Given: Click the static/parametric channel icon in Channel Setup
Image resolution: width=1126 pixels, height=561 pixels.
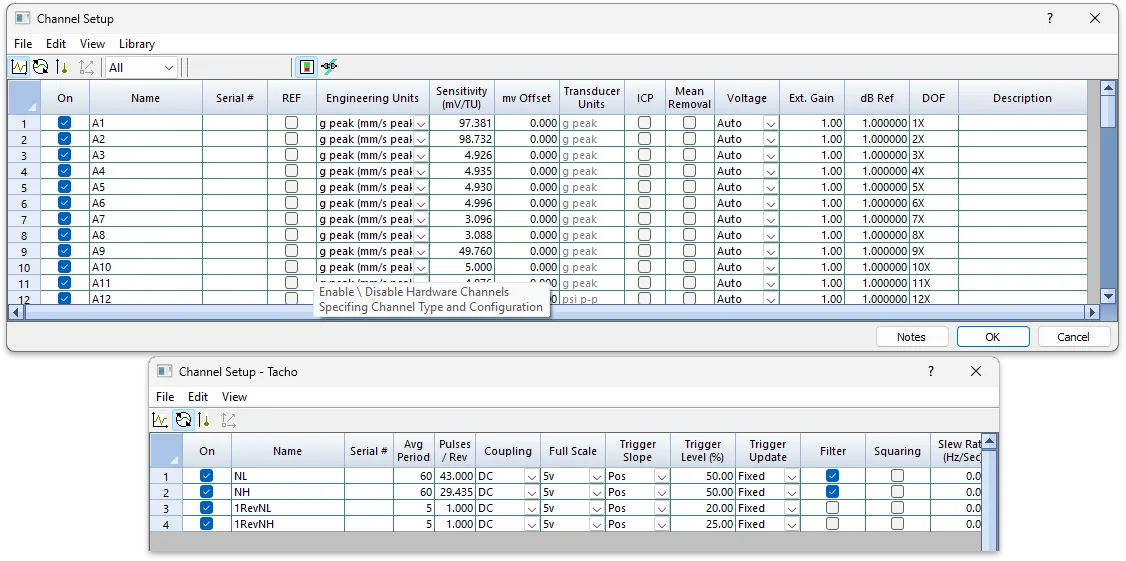Looking at the screenshot, I should (62, 68).
